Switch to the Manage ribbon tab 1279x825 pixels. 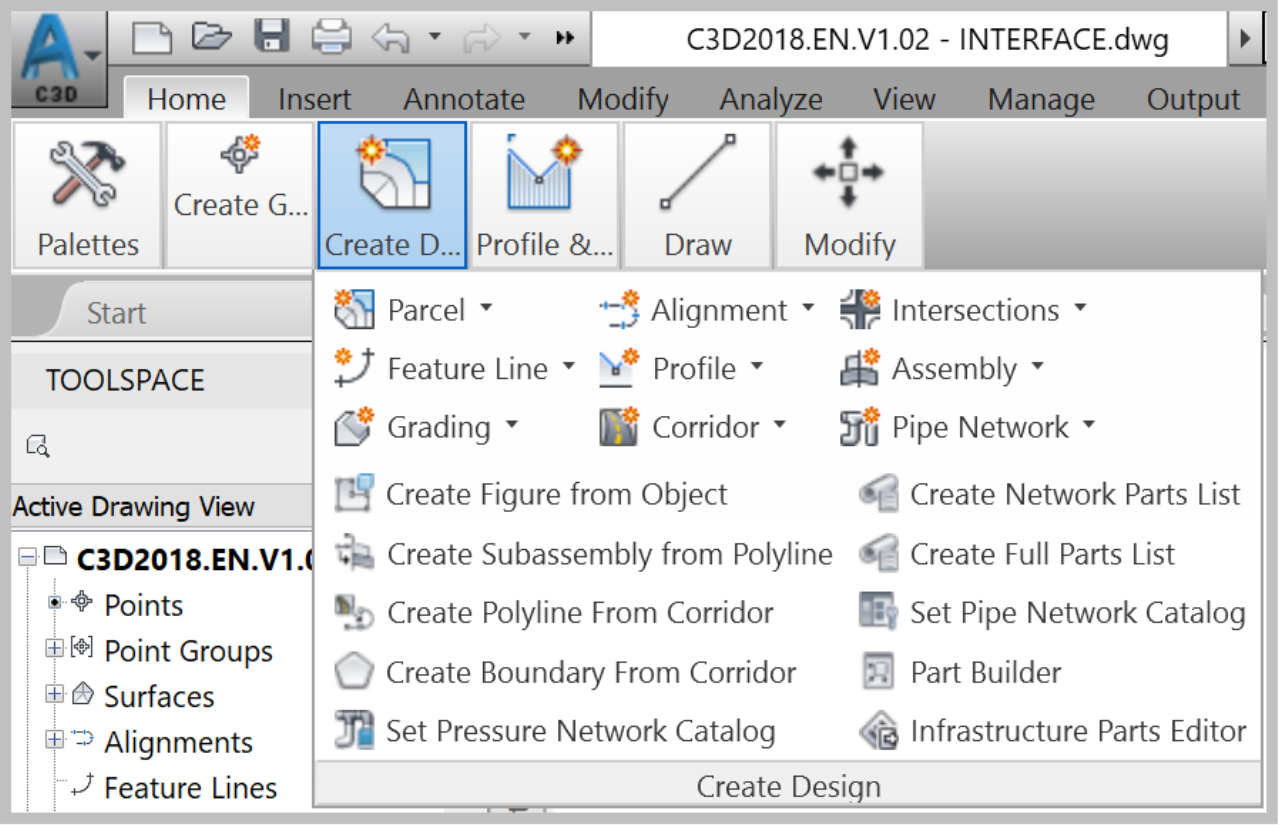(1041, 99)
